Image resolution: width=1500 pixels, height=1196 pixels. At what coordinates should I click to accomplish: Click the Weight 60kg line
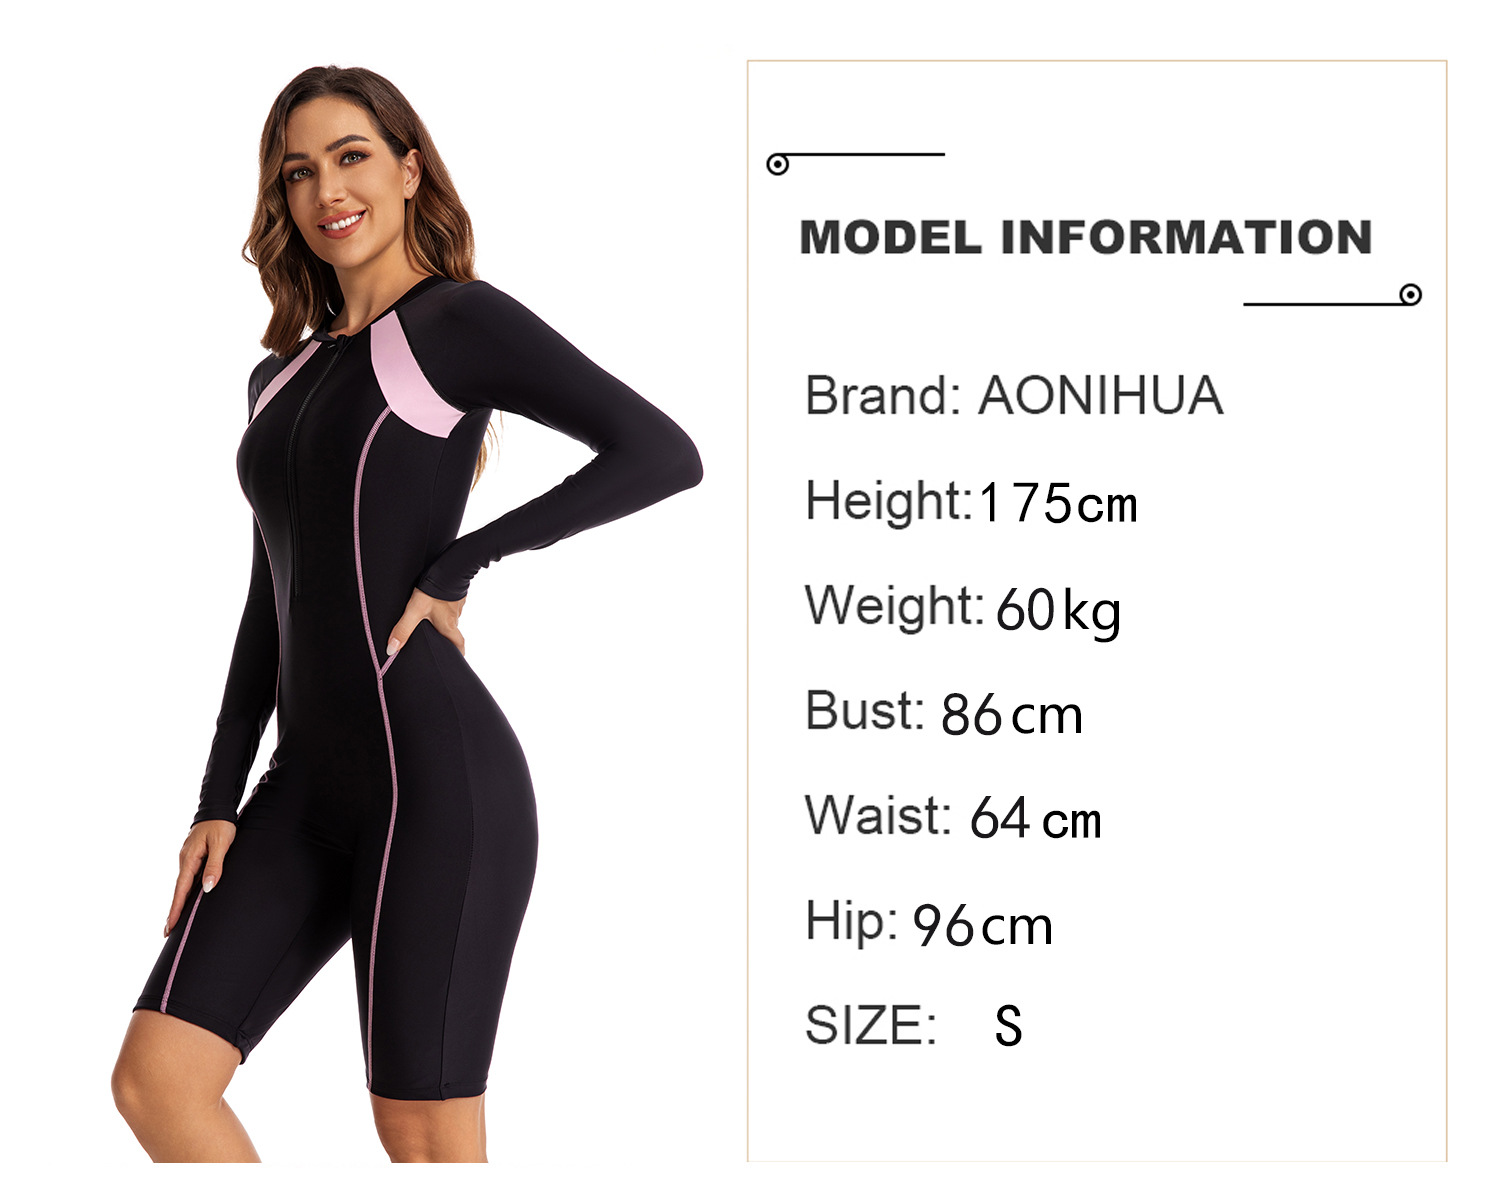(963, 608)
